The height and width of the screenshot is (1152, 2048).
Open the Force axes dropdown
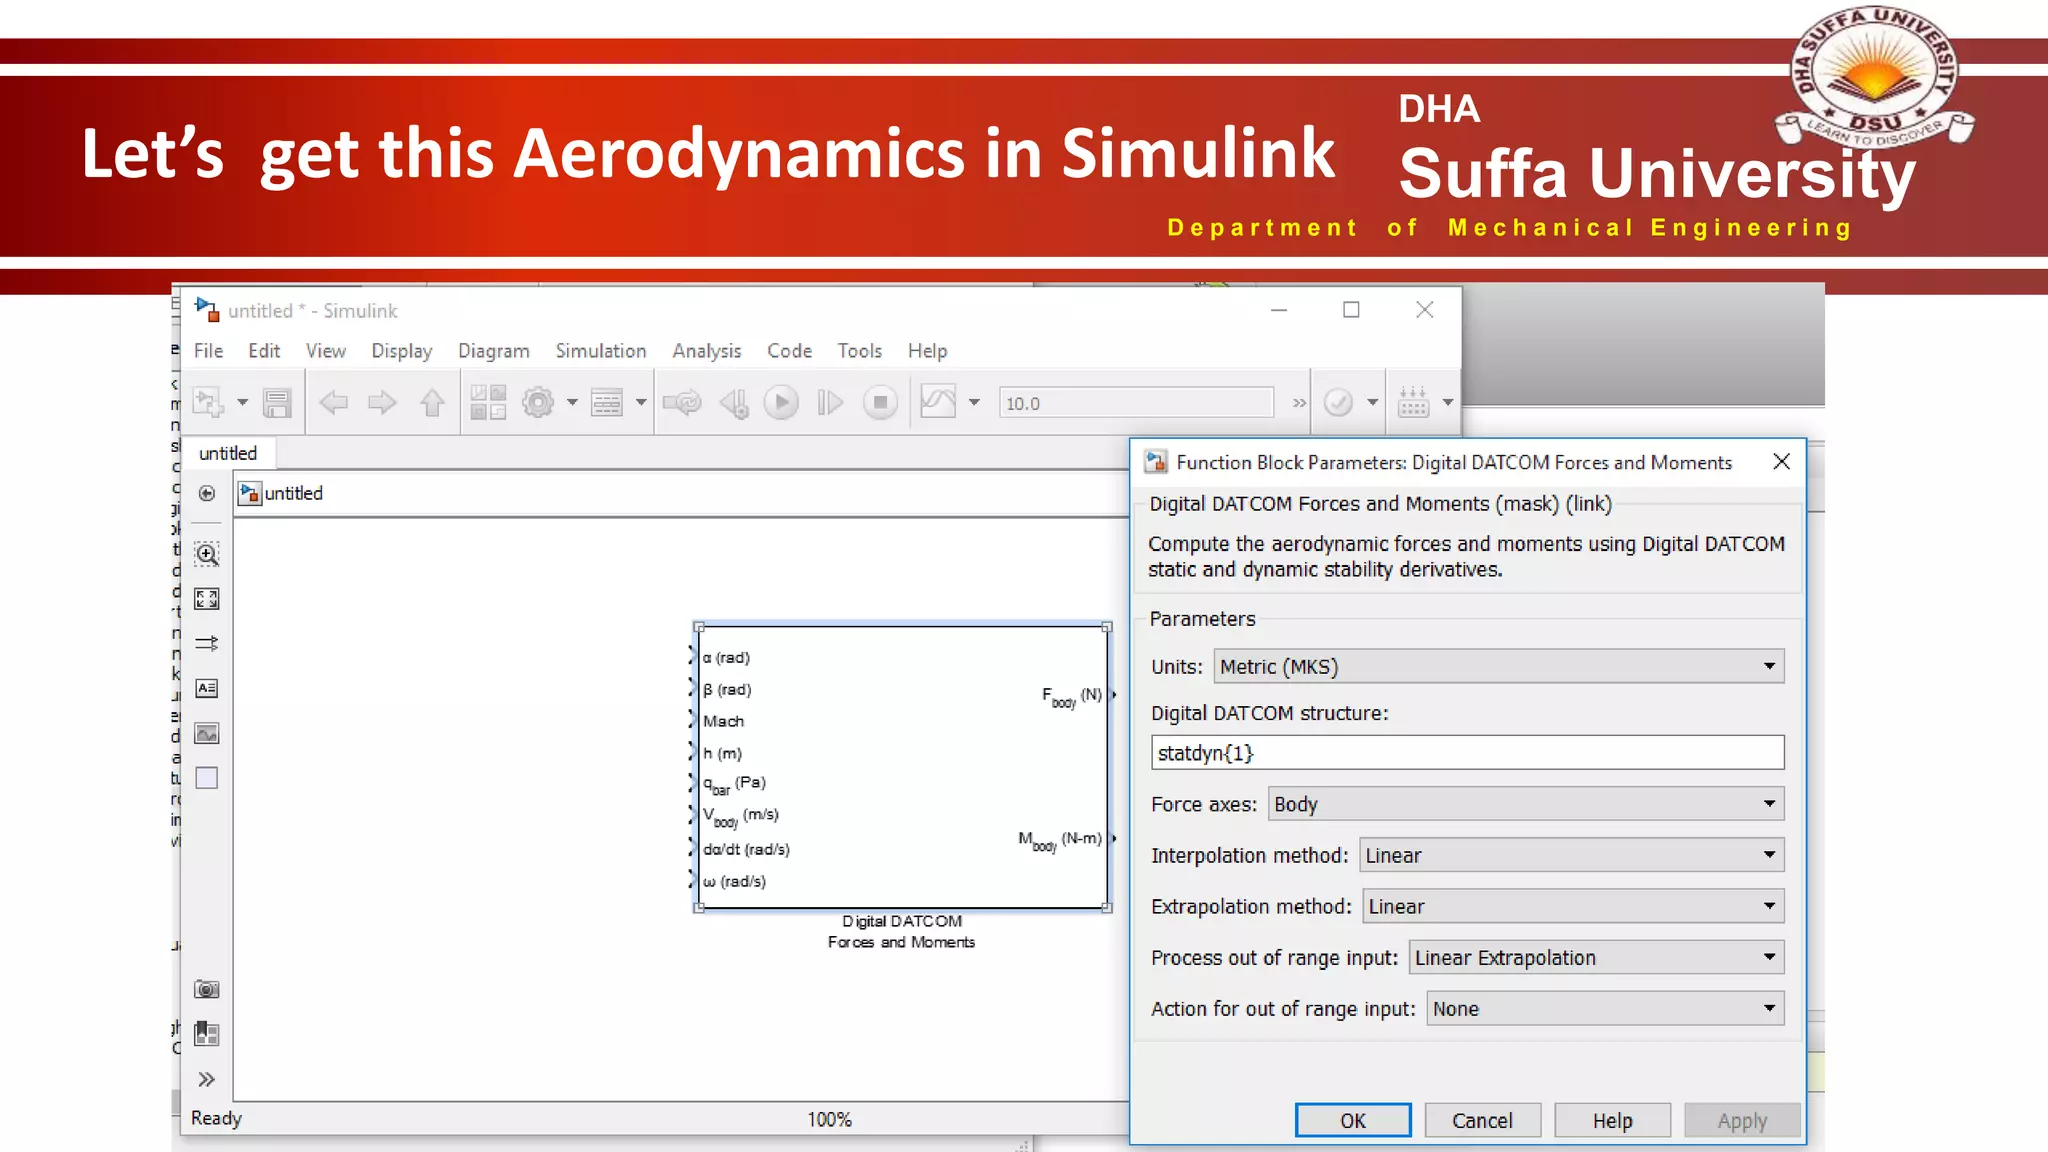(x=1526, y=804)
